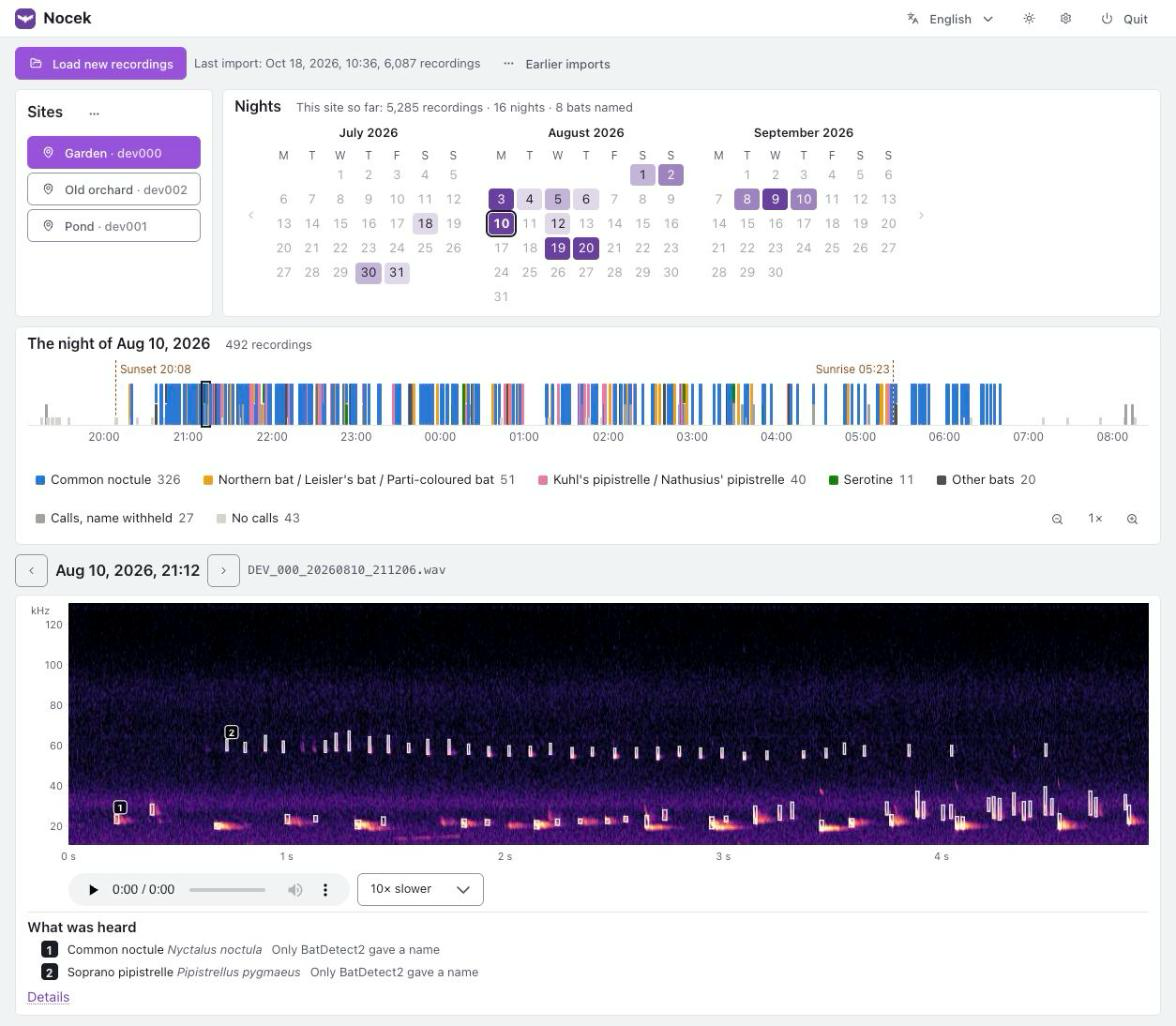1176x1026 pixels.
Task: Toggle Other bats legend filter
Action: (x=986, y=479)
